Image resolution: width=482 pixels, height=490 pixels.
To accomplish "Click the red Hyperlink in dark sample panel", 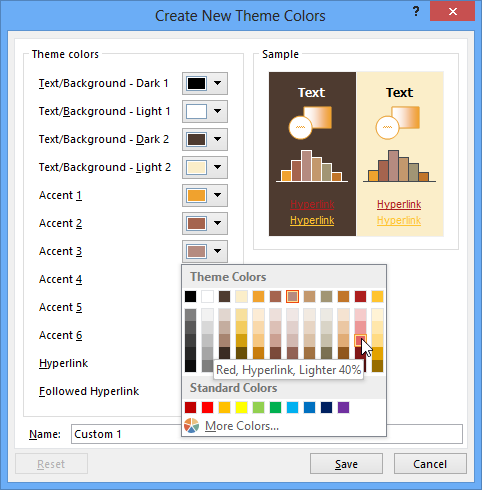I will pyautogui.click(x=312, y=204).
